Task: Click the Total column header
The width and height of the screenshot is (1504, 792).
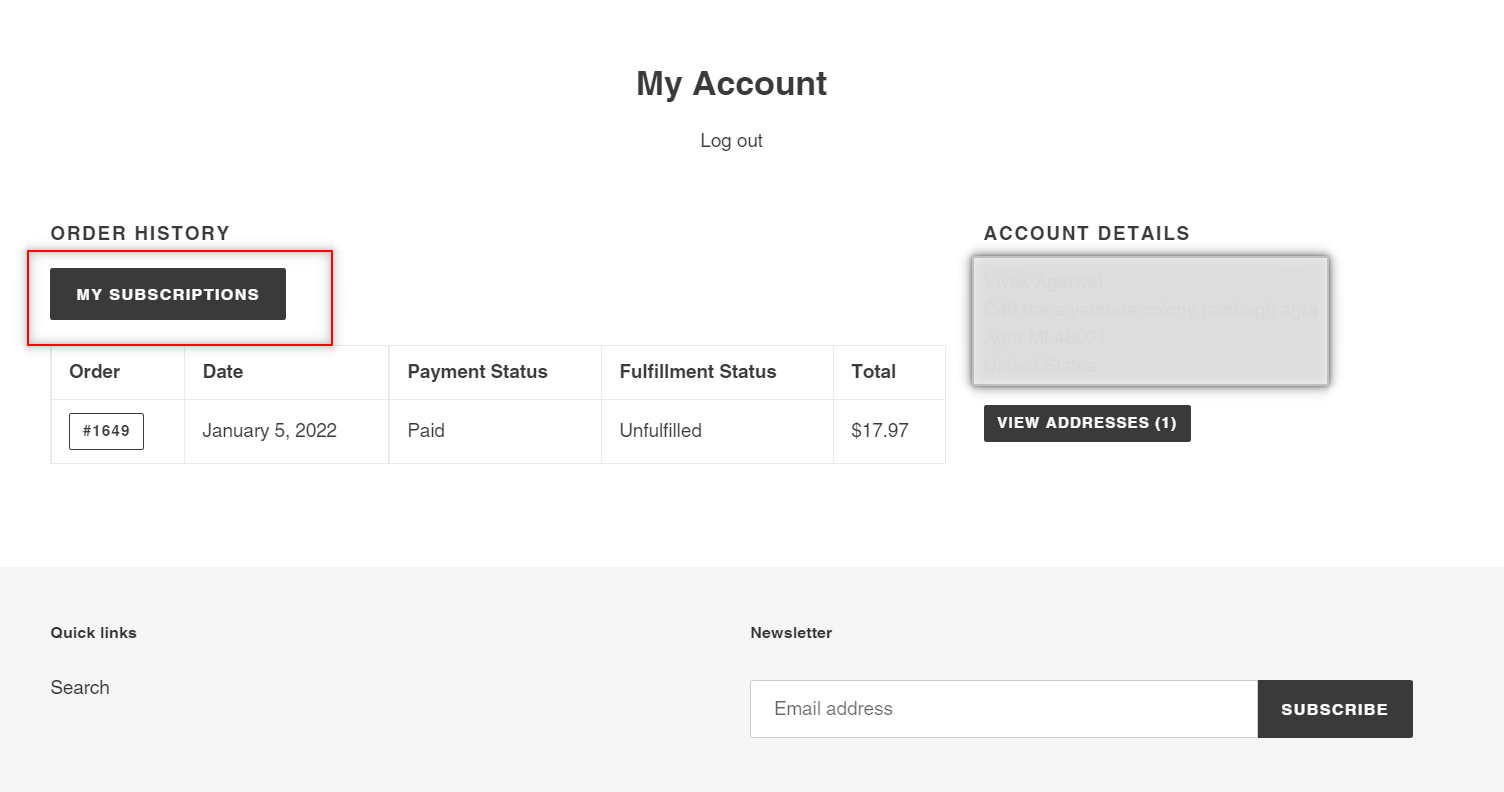Action: tap(873, 372)
